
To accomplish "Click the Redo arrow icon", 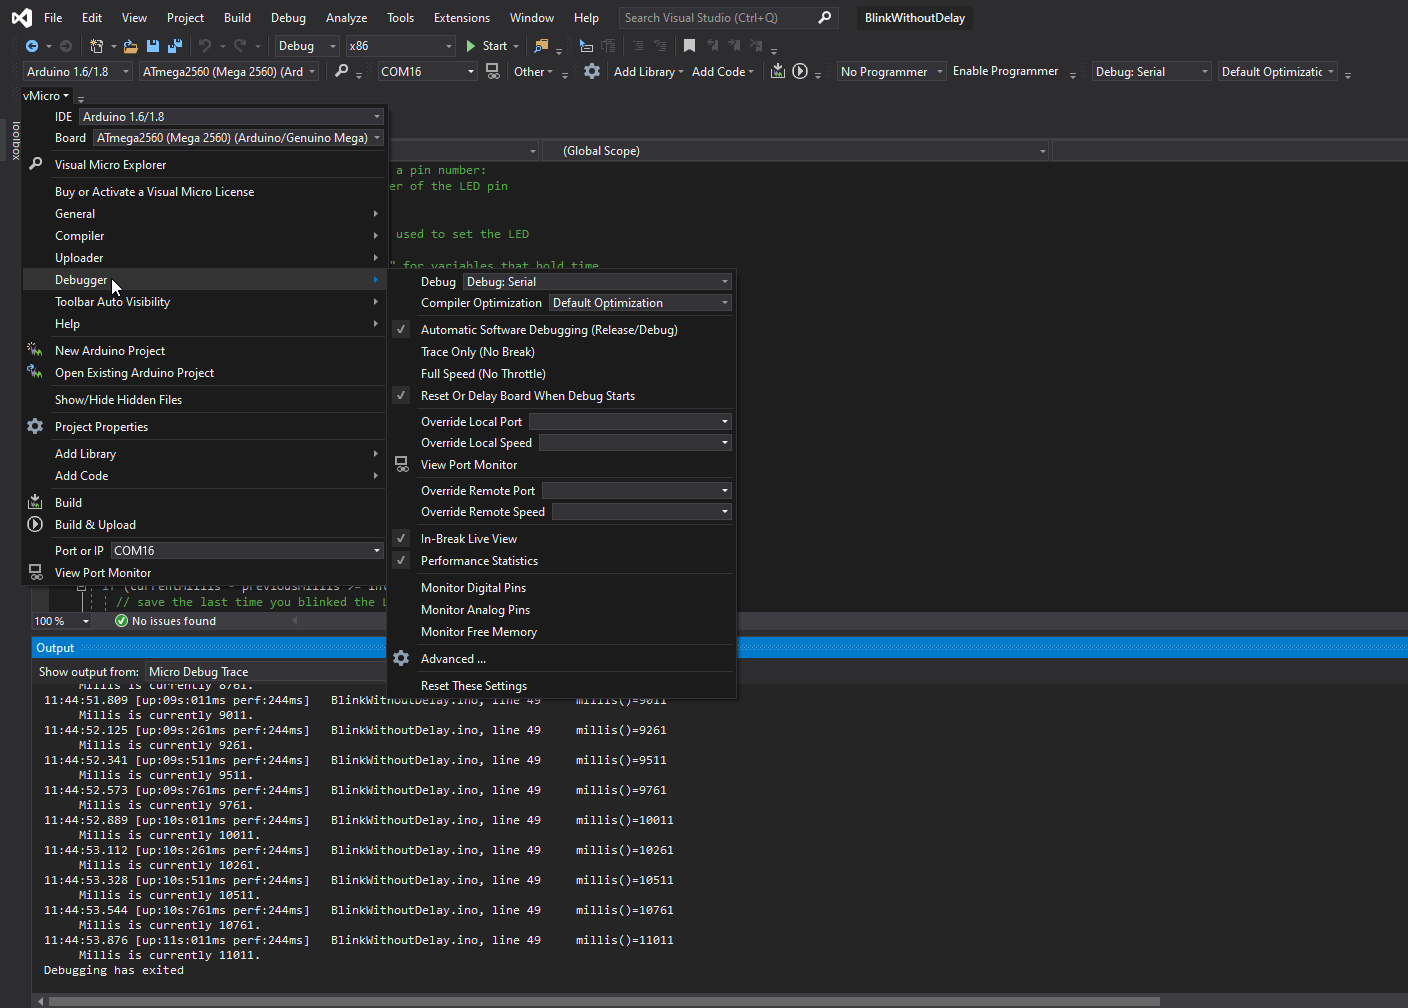I will tap(240, 46).
